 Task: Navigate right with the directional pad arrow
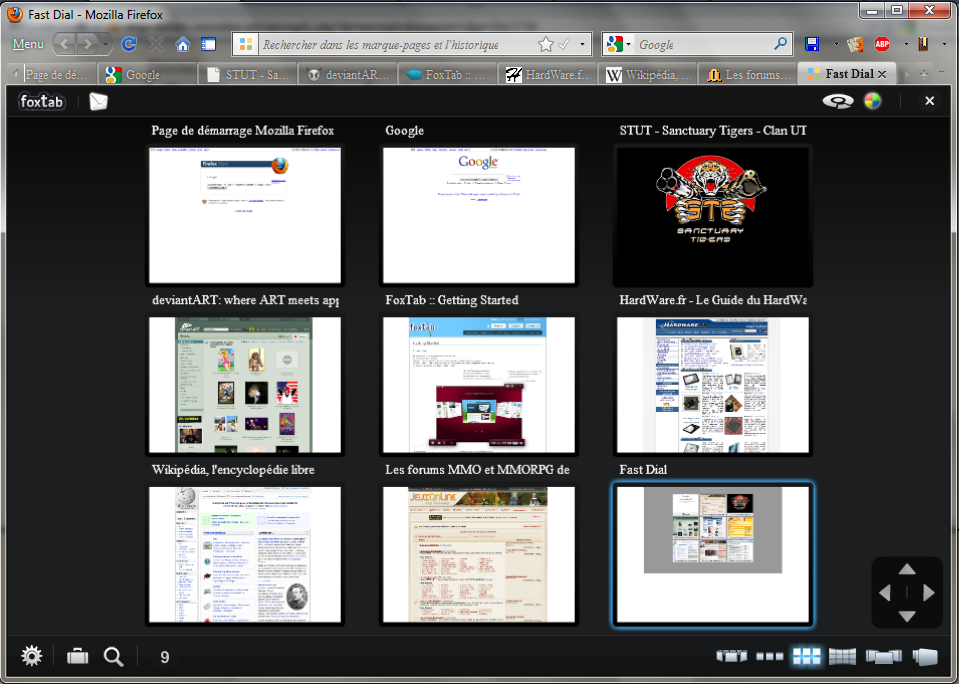929,592
